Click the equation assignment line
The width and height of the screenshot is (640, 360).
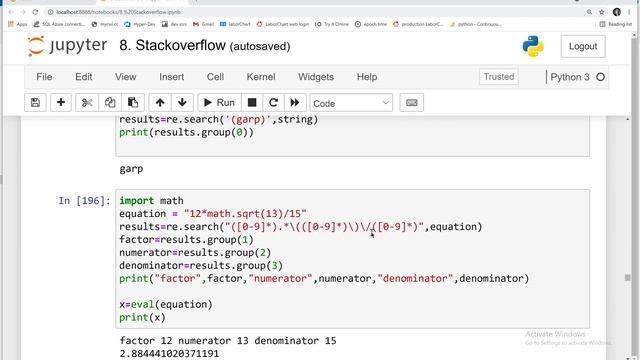click(213, 213)
